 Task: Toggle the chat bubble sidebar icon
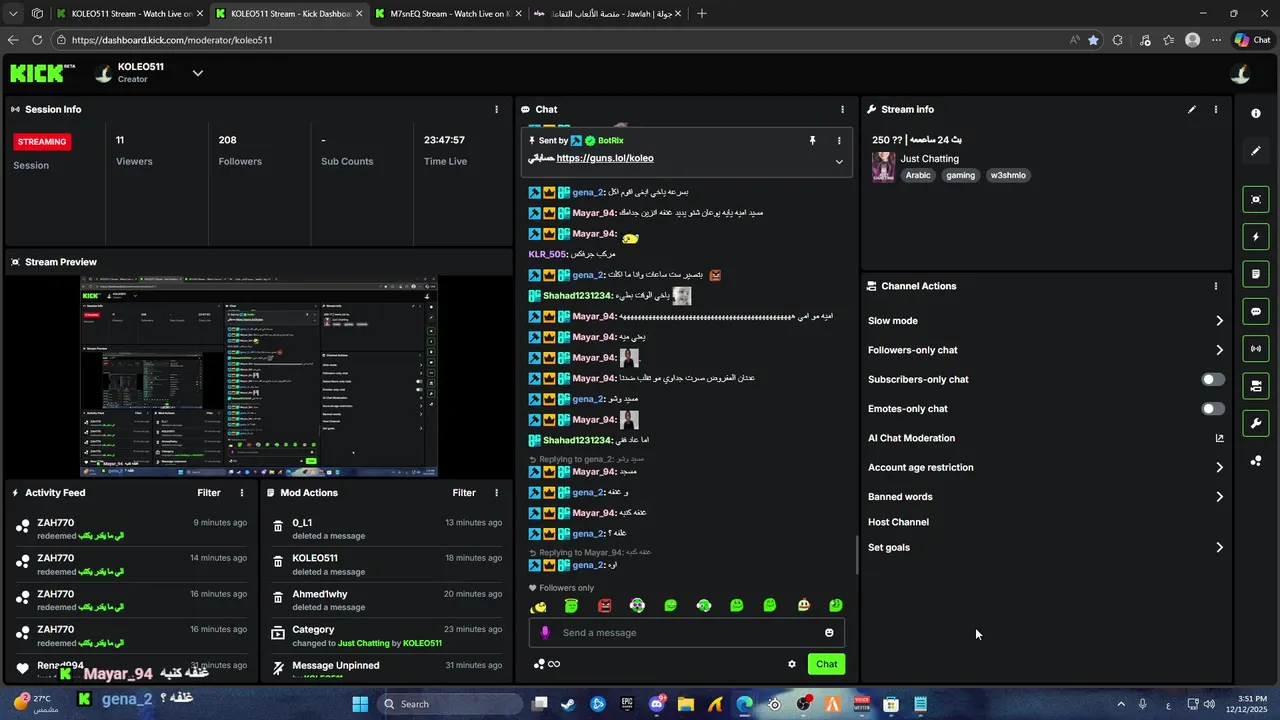(1256, 312)
